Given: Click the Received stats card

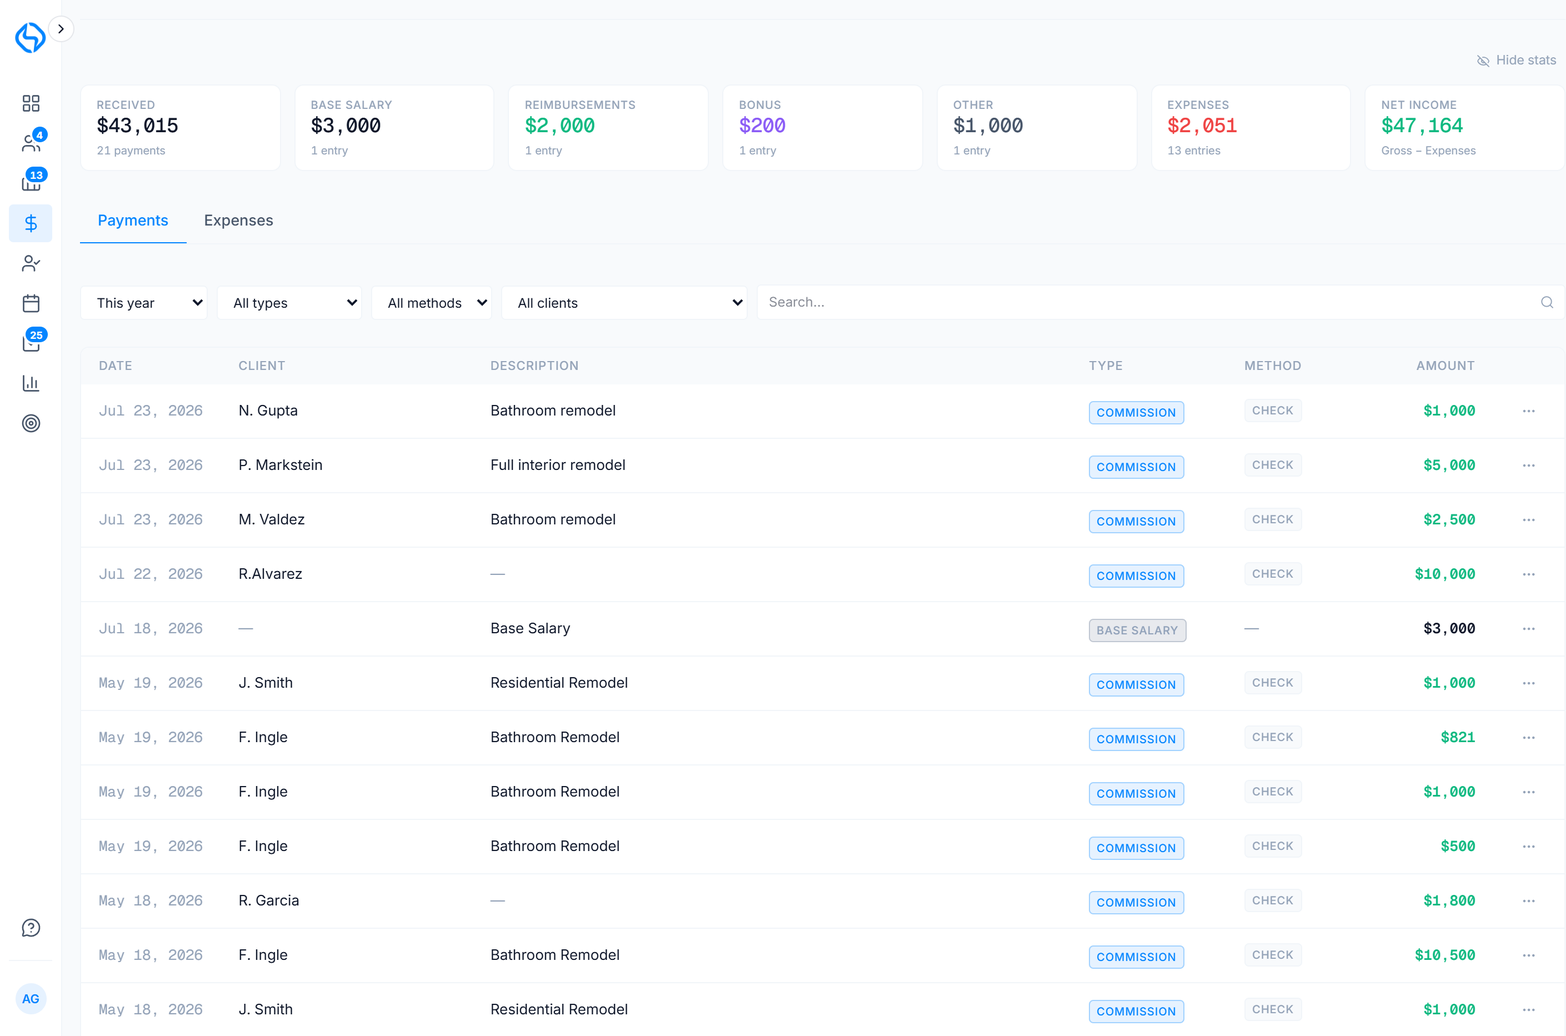Looking at the screenshot, I should 180,127.
